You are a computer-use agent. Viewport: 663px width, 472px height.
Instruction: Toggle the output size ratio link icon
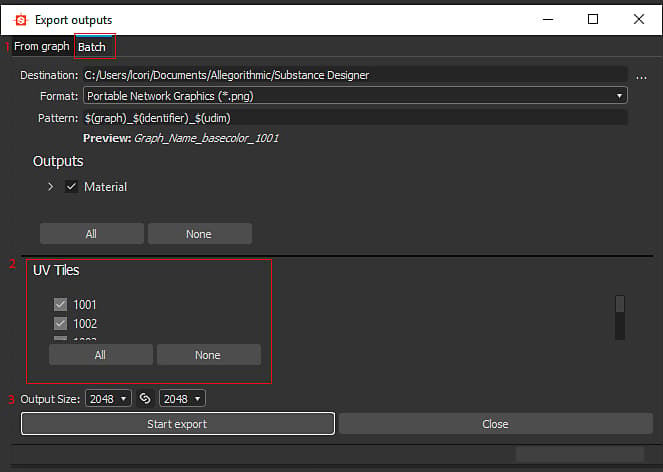point(145,398)
